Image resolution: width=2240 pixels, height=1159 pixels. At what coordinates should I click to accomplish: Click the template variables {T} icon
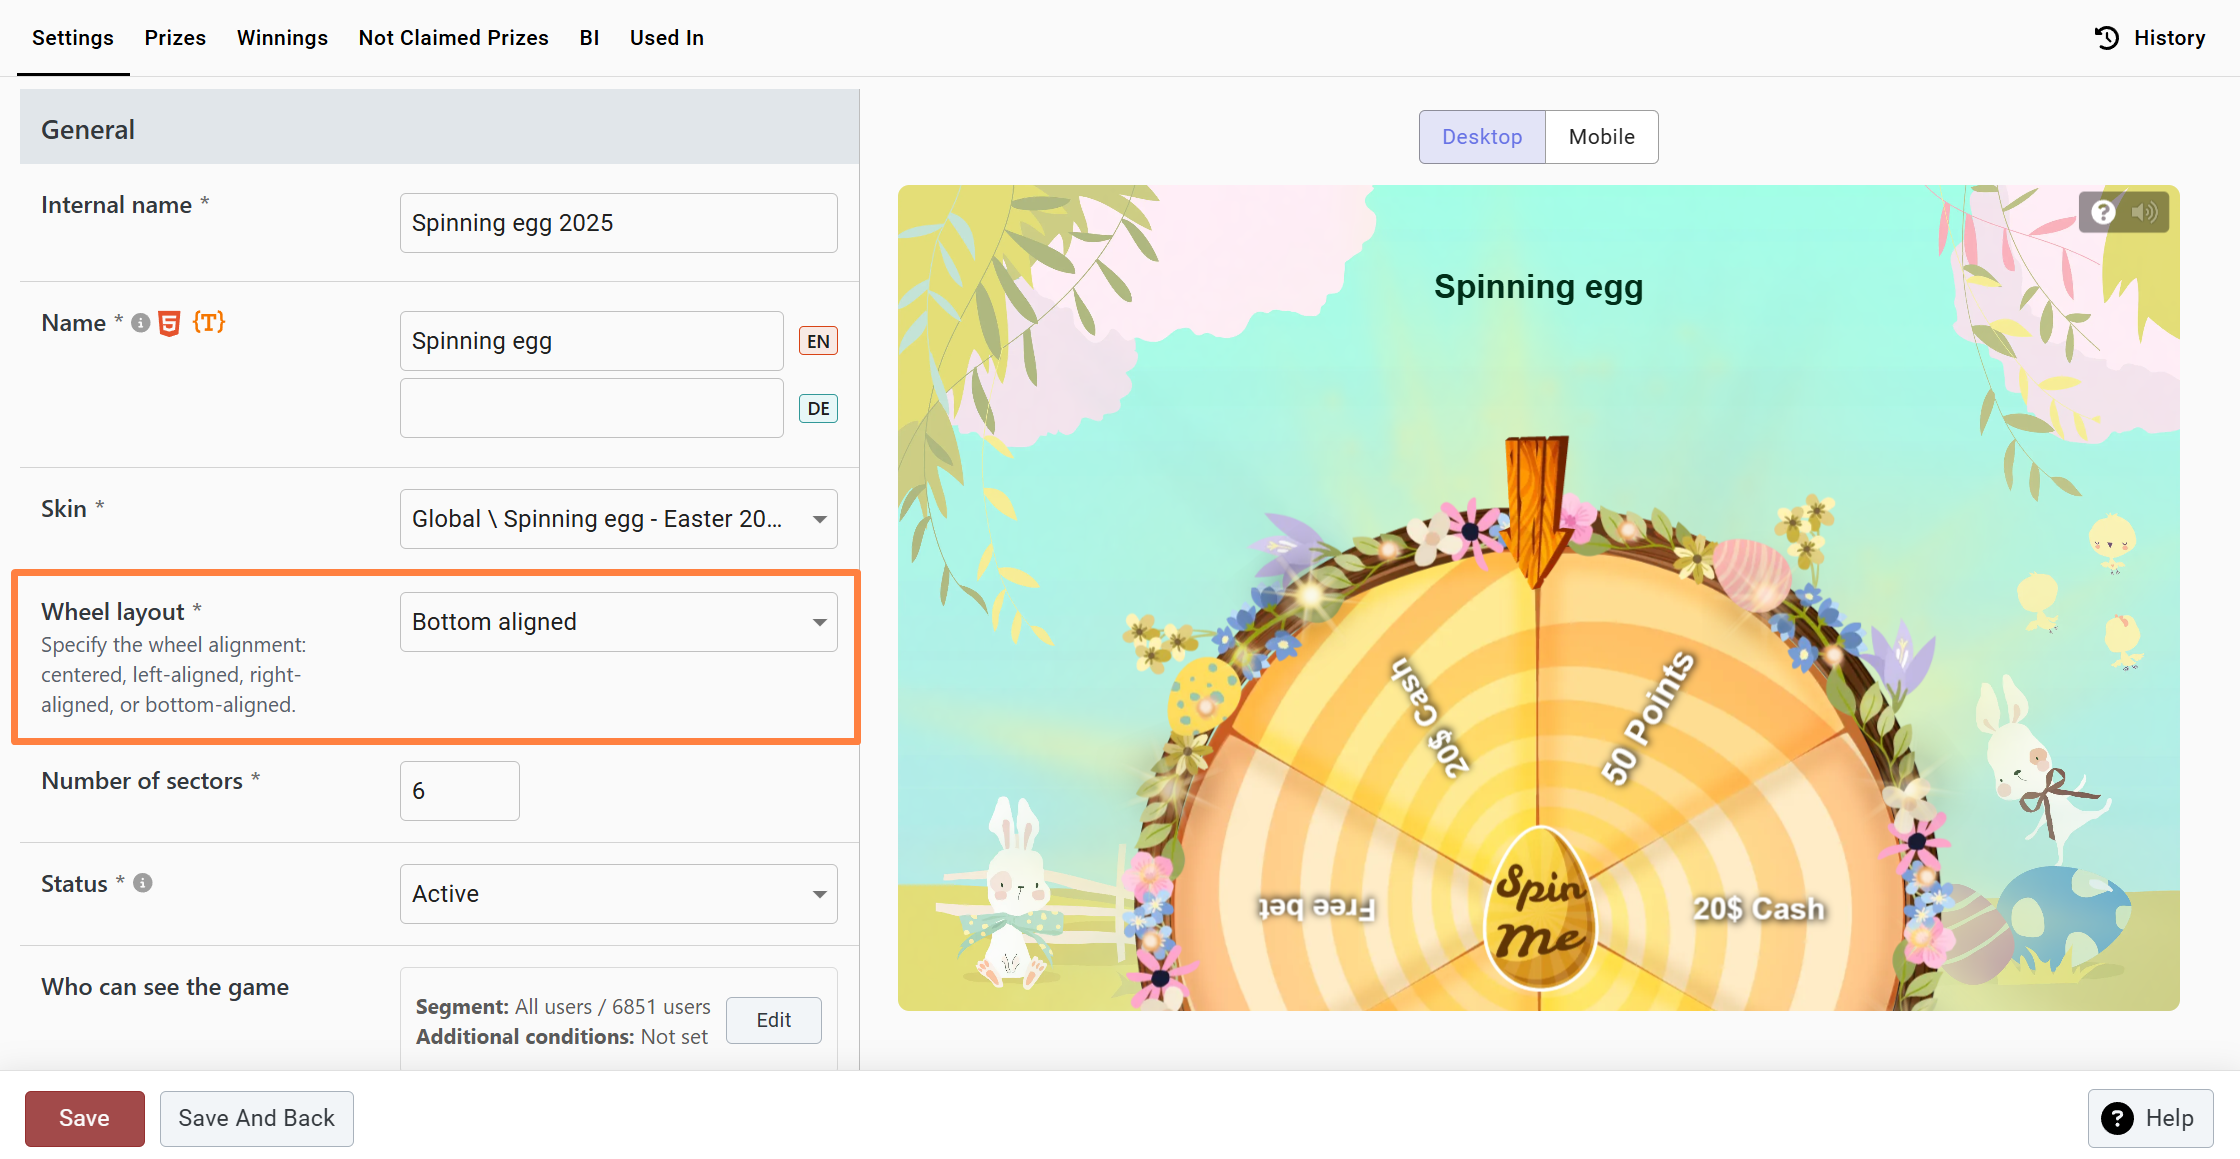(x=208, y=322)
